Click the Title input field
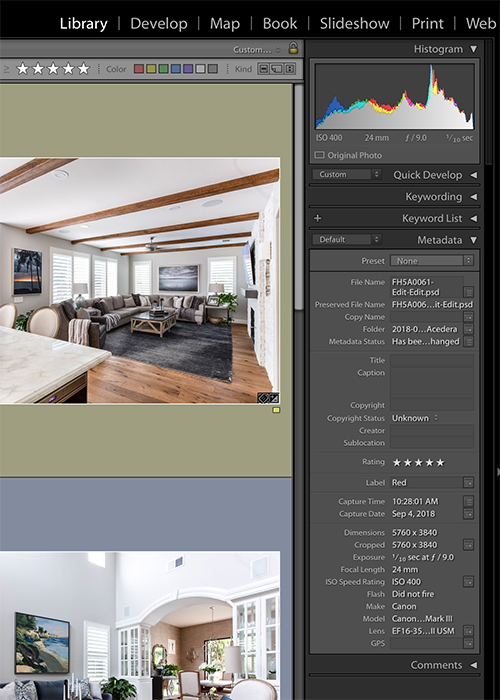This screenshot has width=500, height=700. coord(432,360)
